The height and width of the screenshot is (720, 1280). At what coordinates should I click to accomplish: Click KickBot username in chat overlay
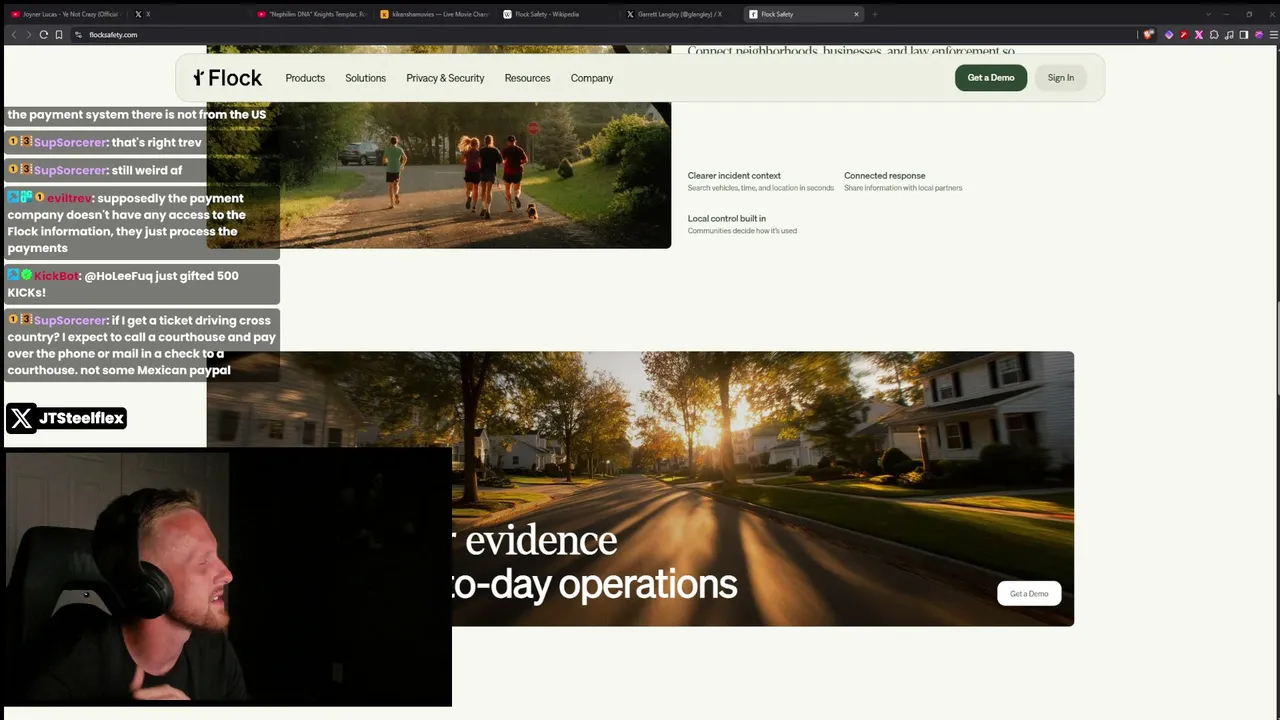point(56,276)
